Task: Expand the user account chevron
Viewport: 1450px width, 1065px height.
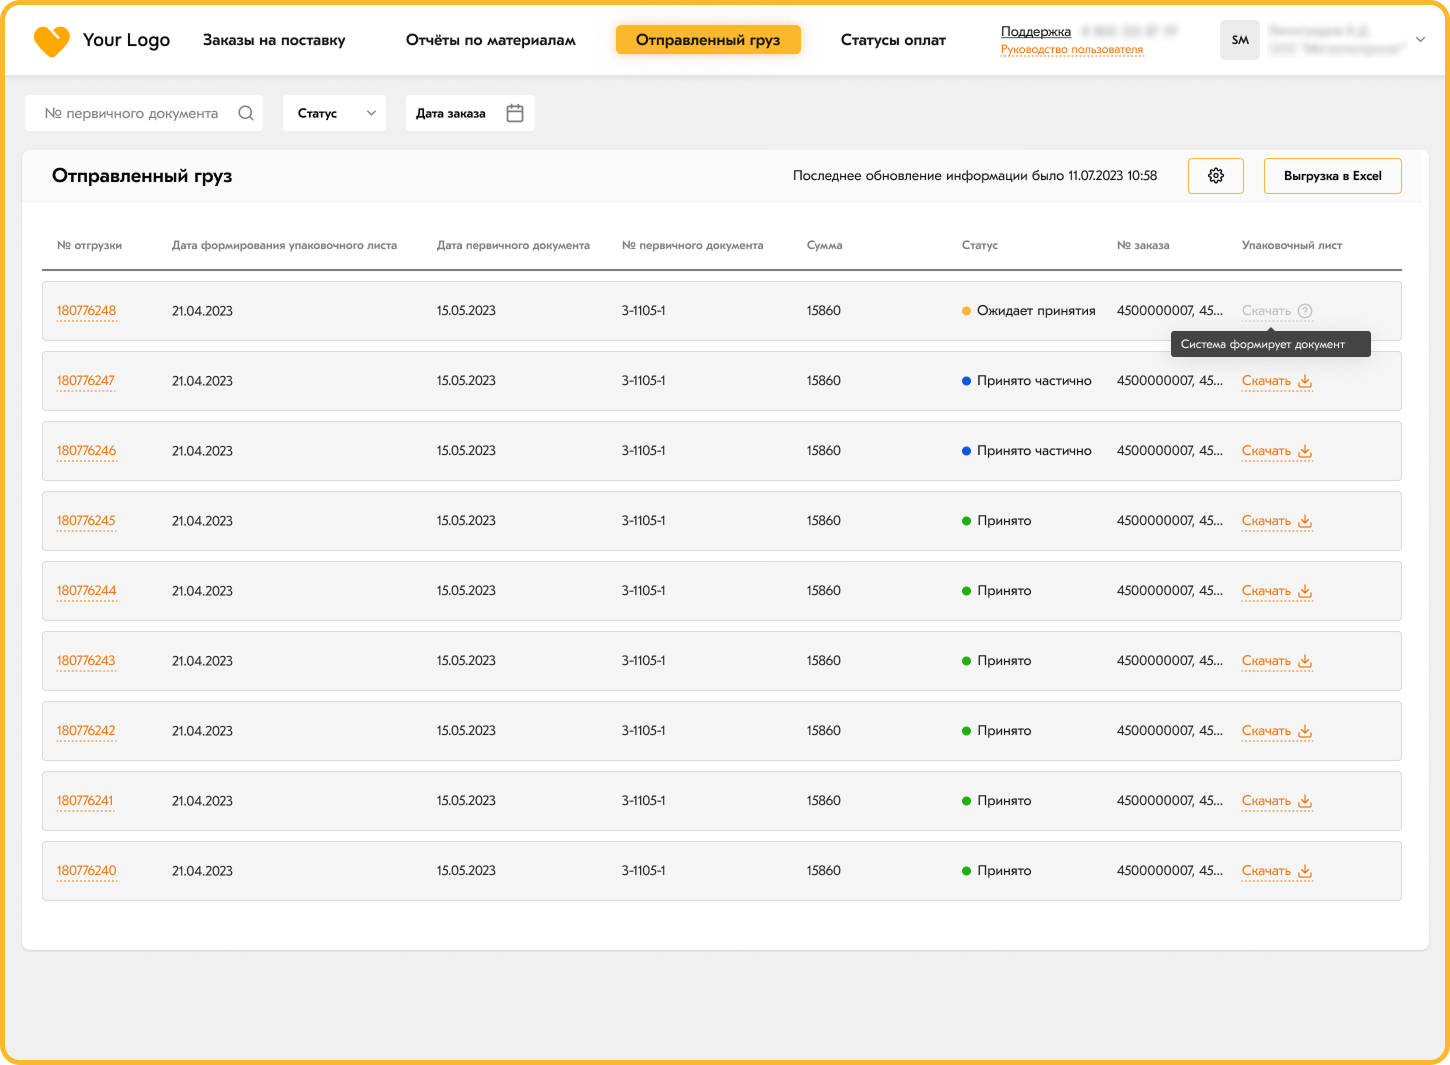Action: 1420,40
